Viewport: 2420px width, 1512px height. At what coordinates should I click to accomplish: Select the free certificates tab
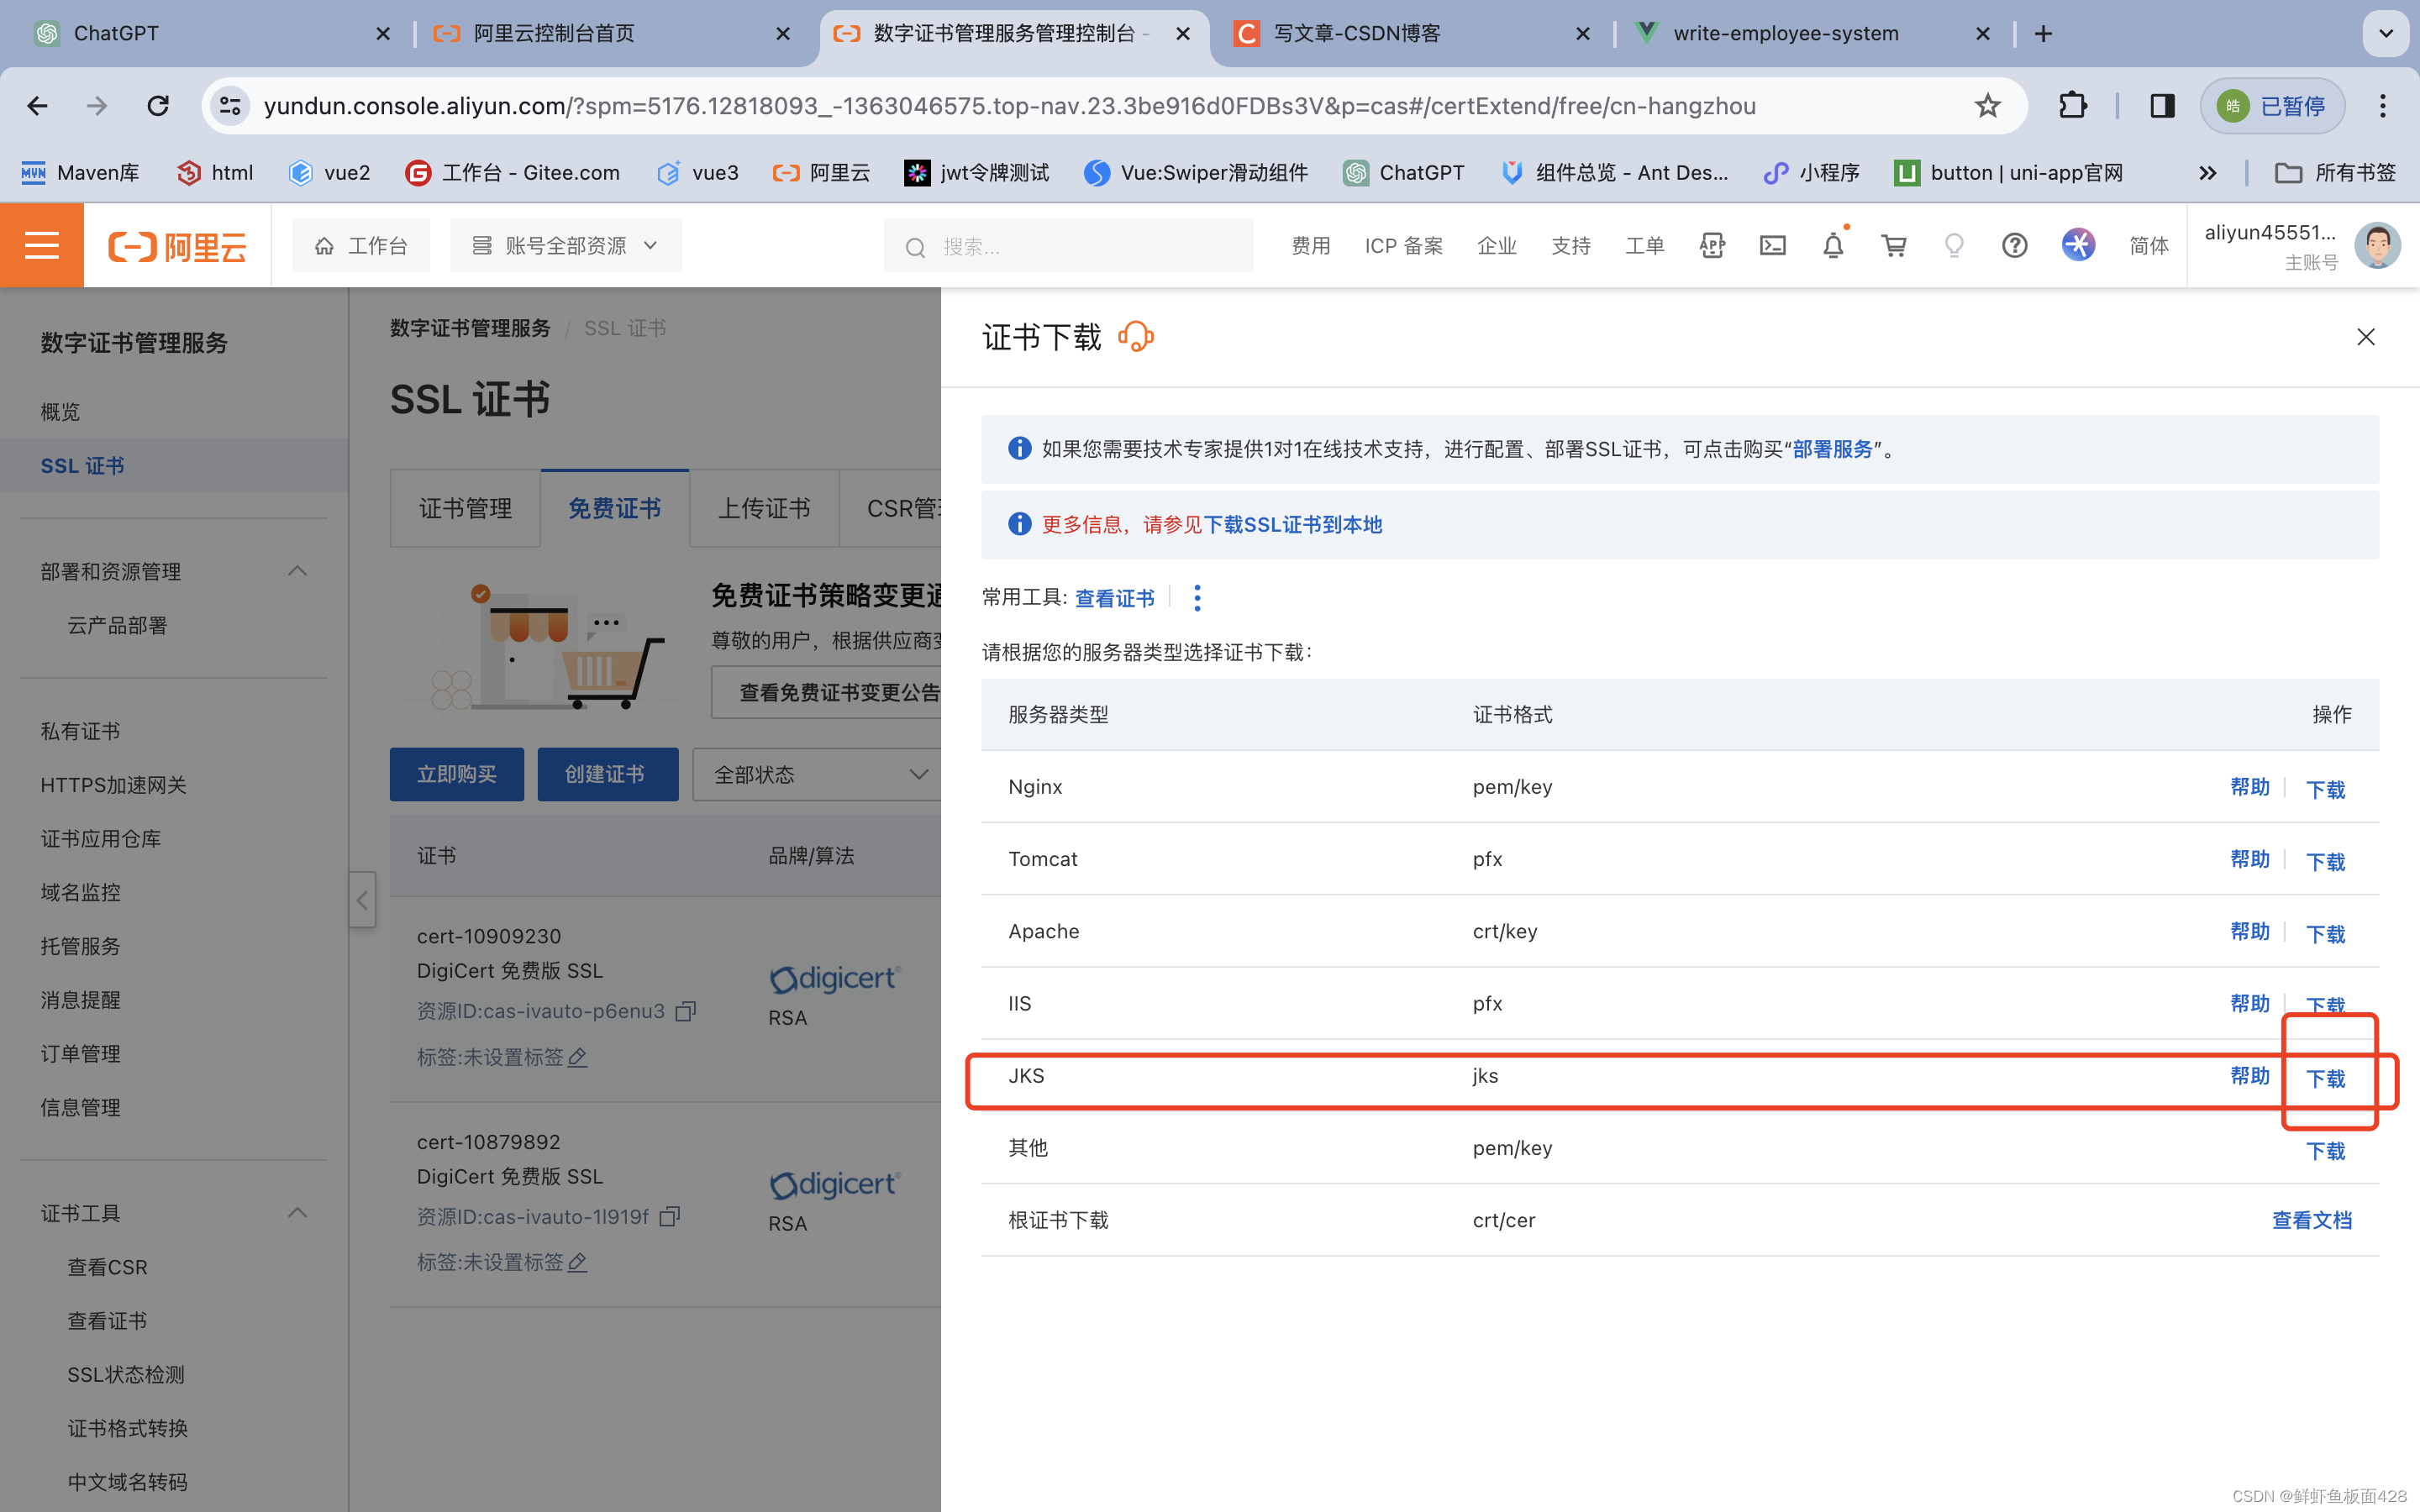click(x=614, y=509)
